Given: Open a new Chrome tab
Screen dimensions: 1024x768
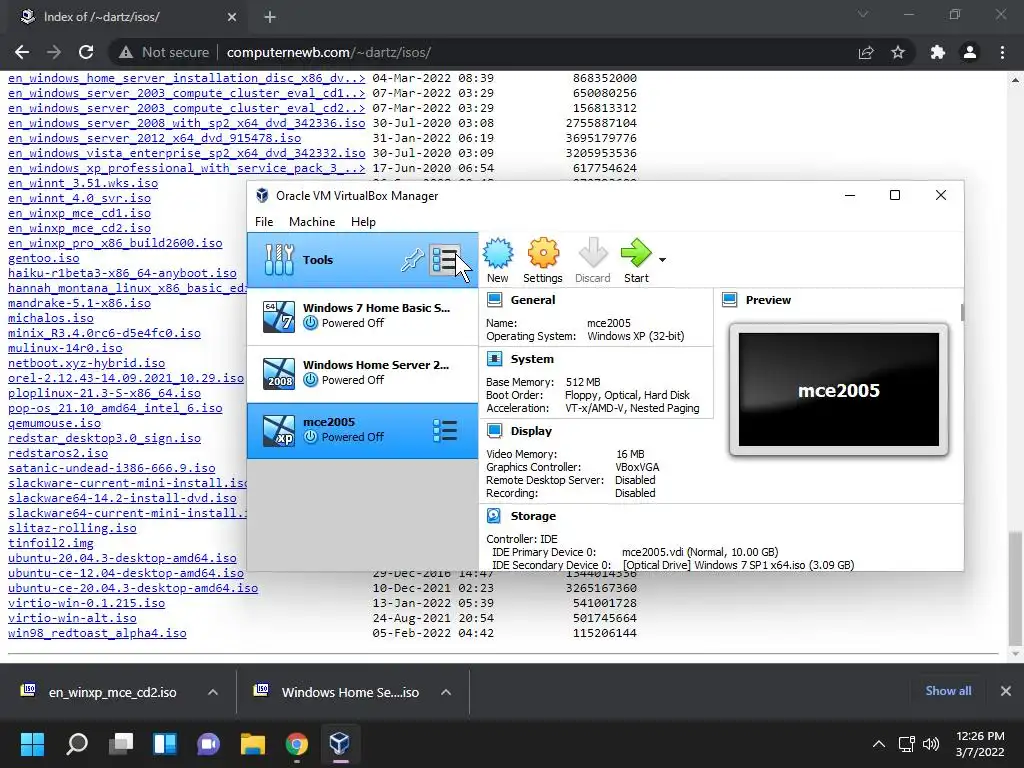Looking at the screenshot, I should (270, 17).
